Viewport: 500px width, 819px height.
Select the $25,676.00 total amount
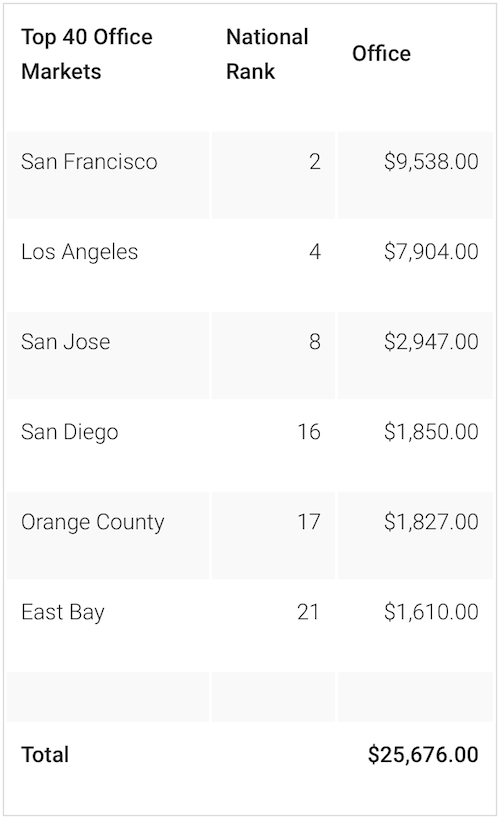click(x=423, y=755)
